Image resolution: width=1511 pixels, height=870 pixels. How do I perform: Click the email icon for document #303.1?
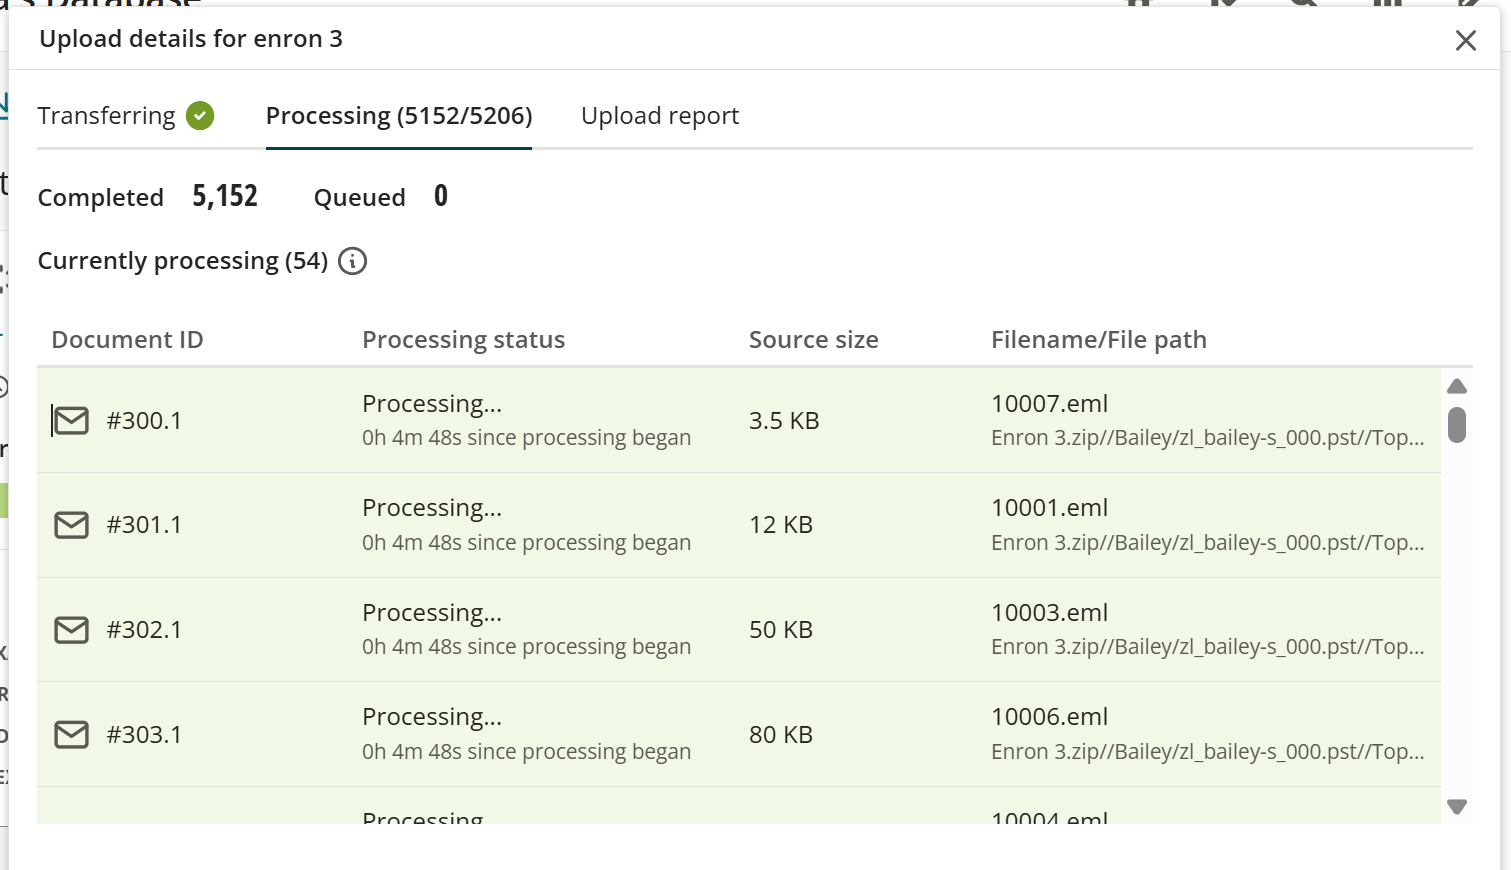pos(71,735)
